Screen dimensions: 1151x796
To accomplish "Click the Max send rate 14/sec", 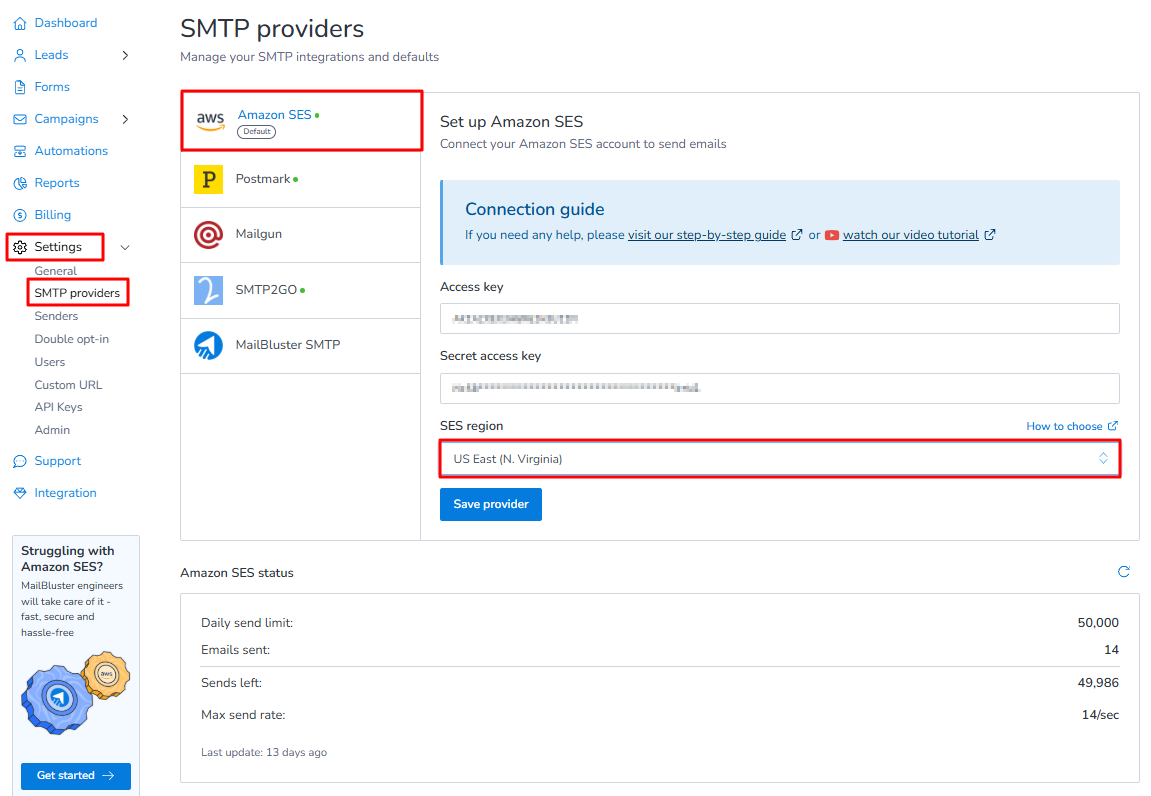I will coord(1100,715).
